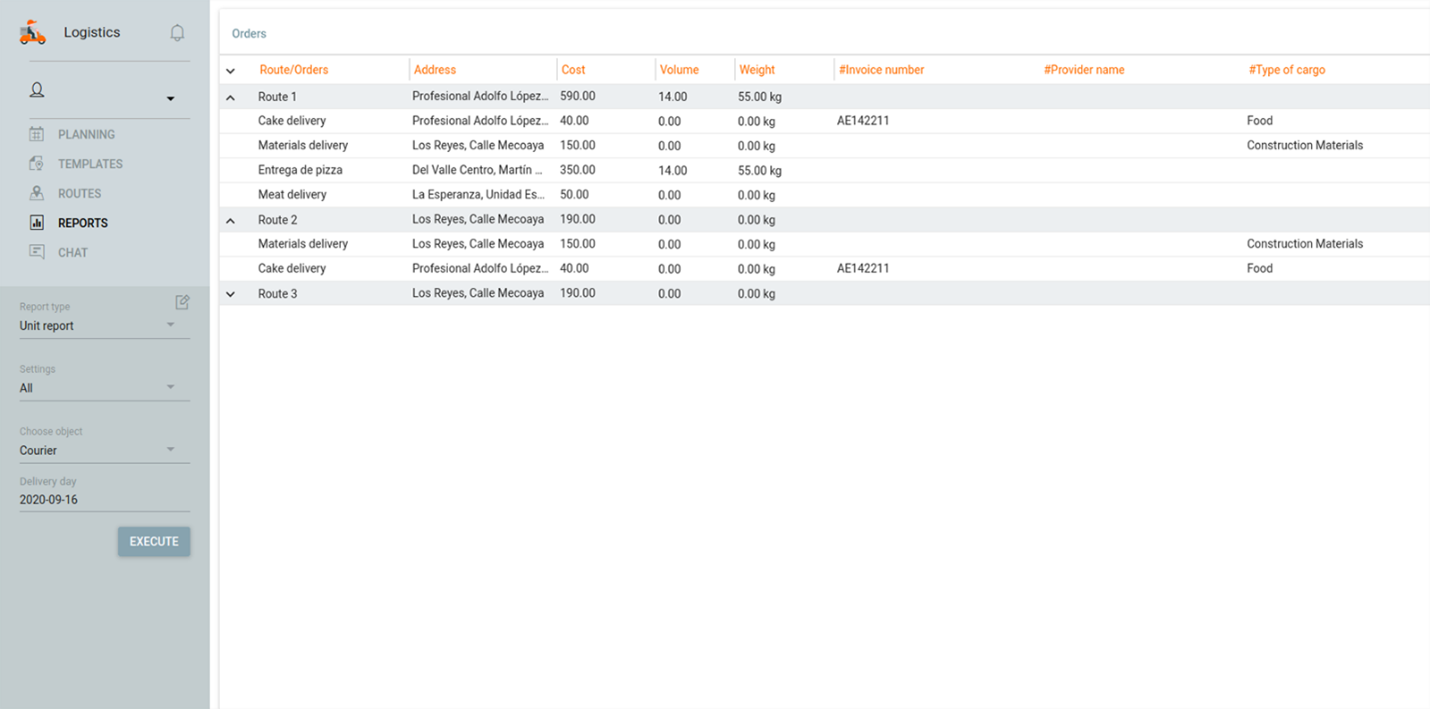
Task: Click the user profile icon
Action: (37, 90)
